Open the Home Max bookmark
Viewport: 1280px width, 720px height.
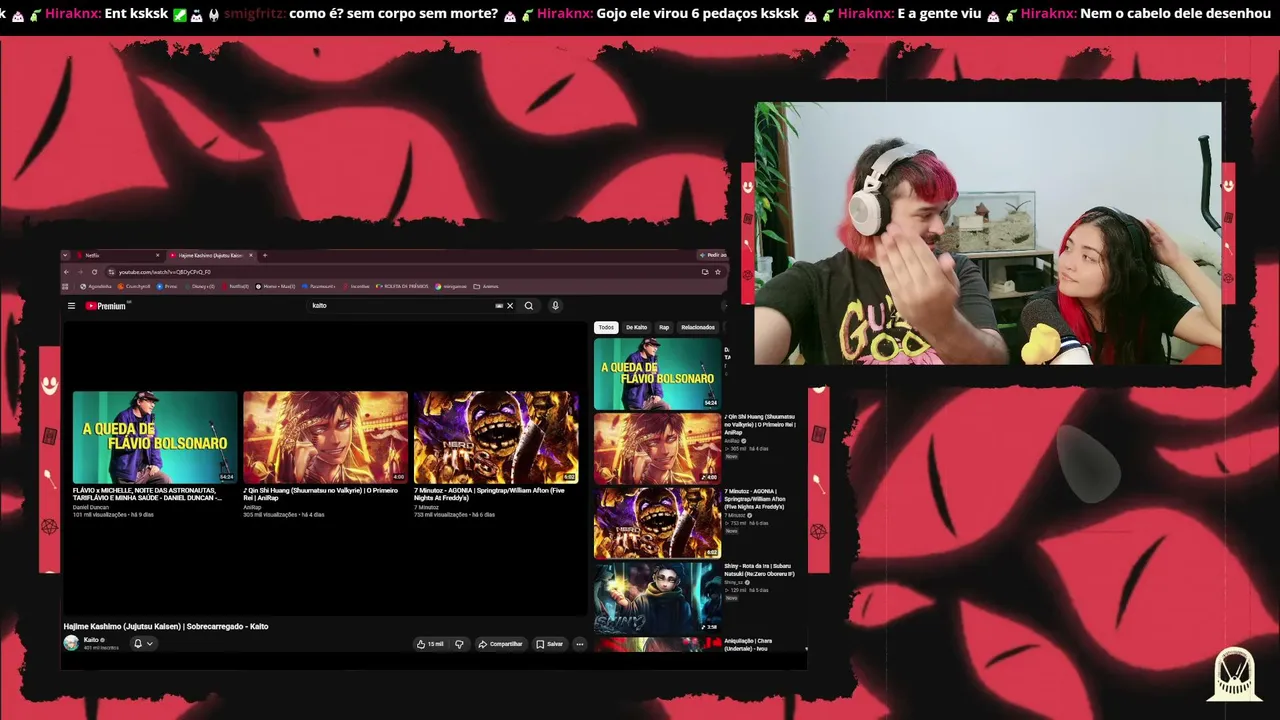click(x=275, y=287)
